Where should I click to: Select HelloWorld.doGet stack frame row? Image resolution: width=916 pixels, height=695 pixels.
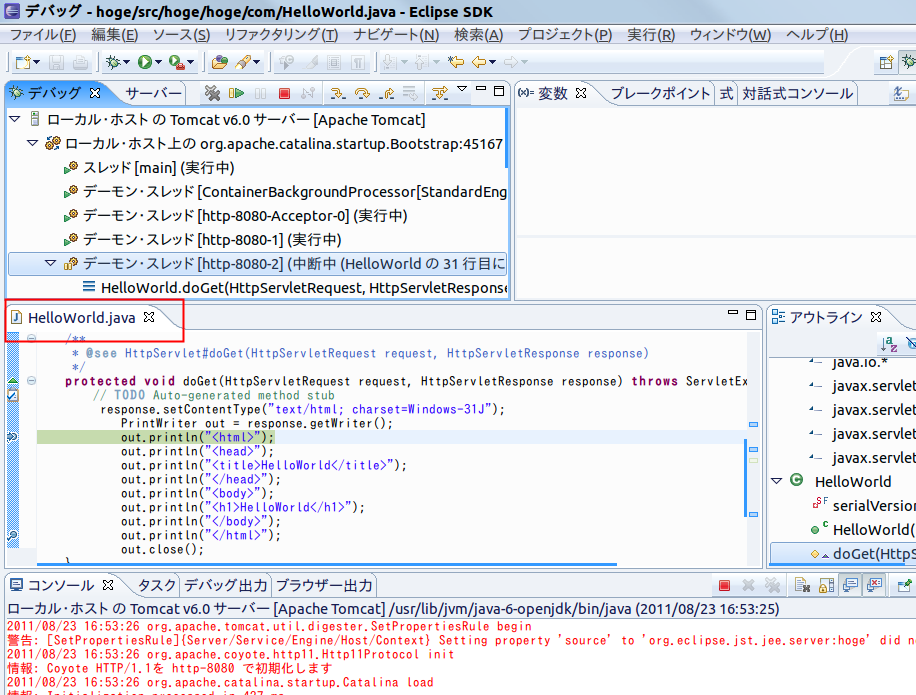tap(257, 287)
